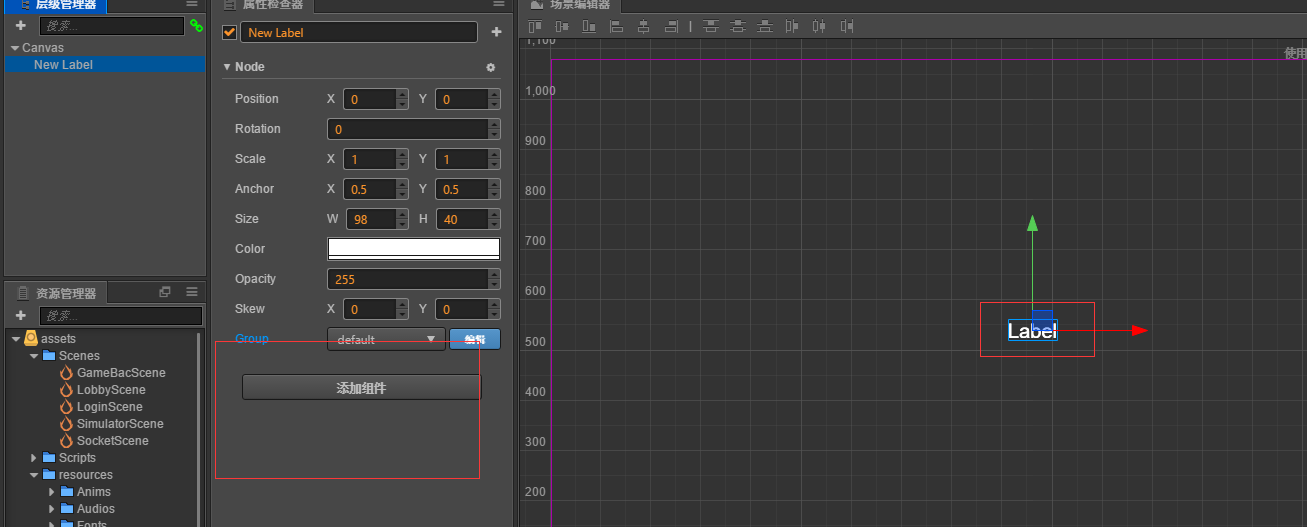Open the Group default dropdown
Image resolution: width=1307 pixels, height=527 pixels.
pos(386,339)
